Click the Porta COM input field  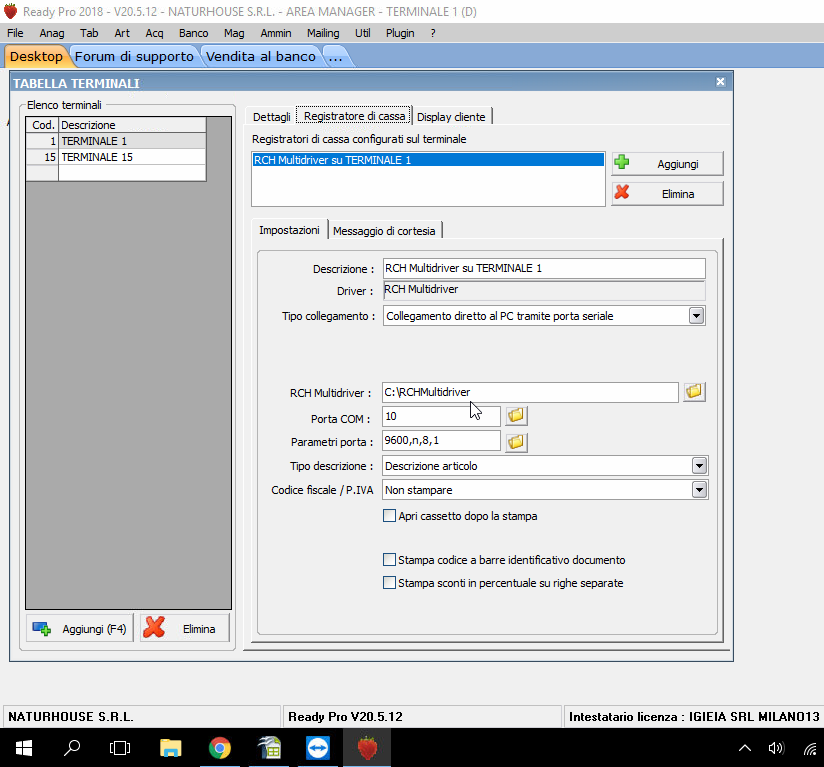tap(441, 417)
